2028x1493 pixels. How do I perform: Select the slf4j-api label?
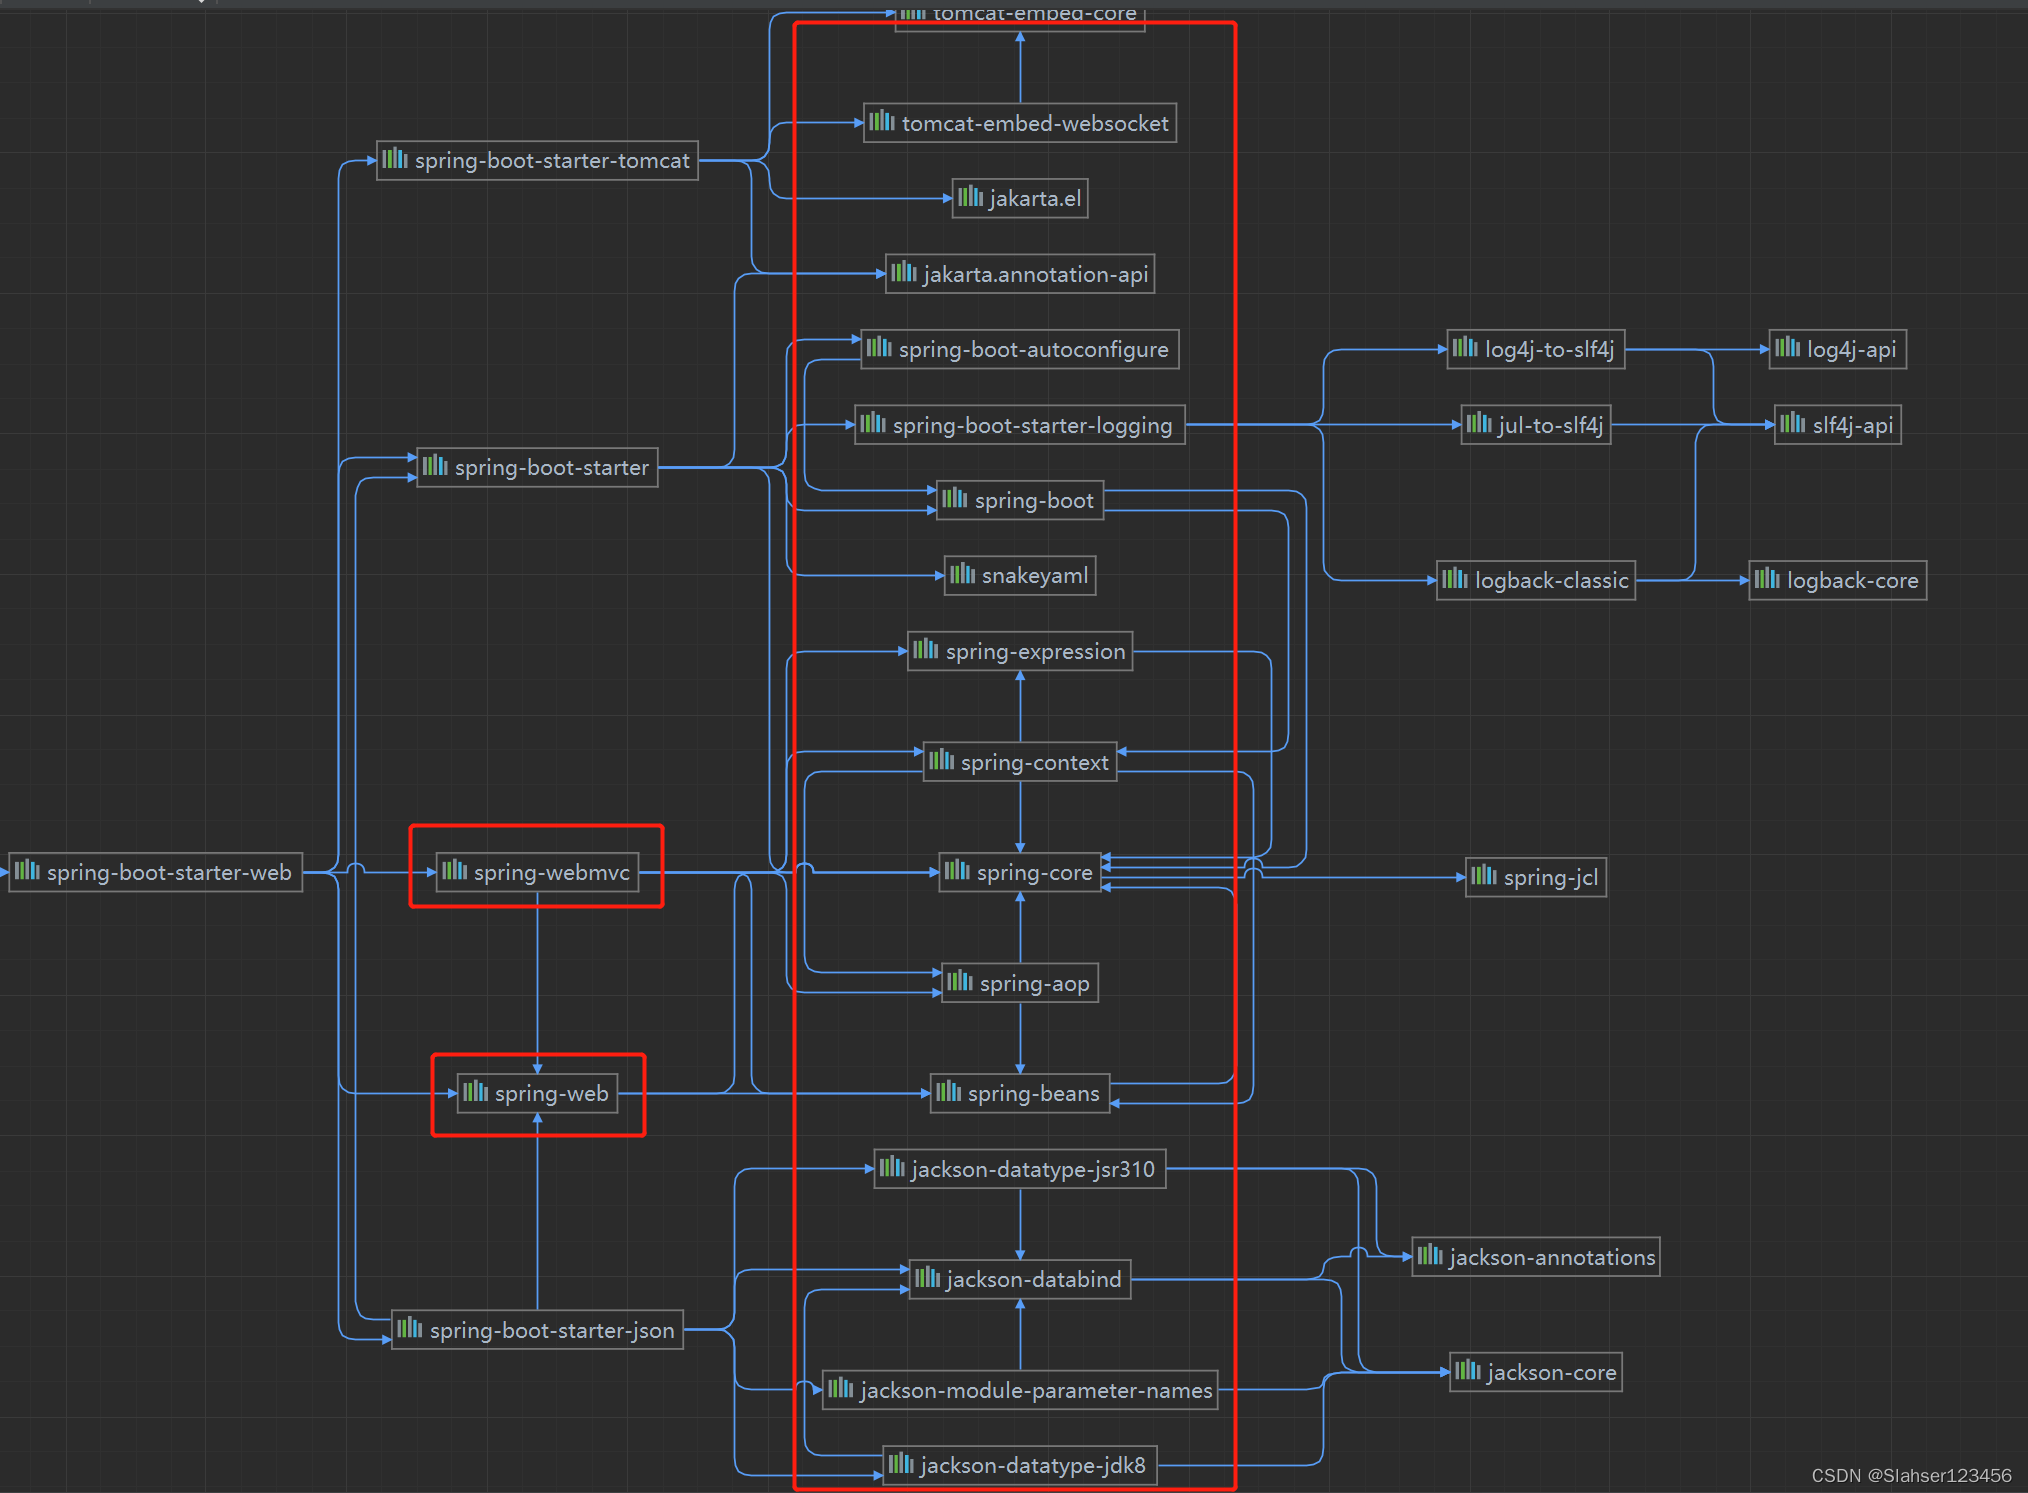click(x=1853, y=426)
